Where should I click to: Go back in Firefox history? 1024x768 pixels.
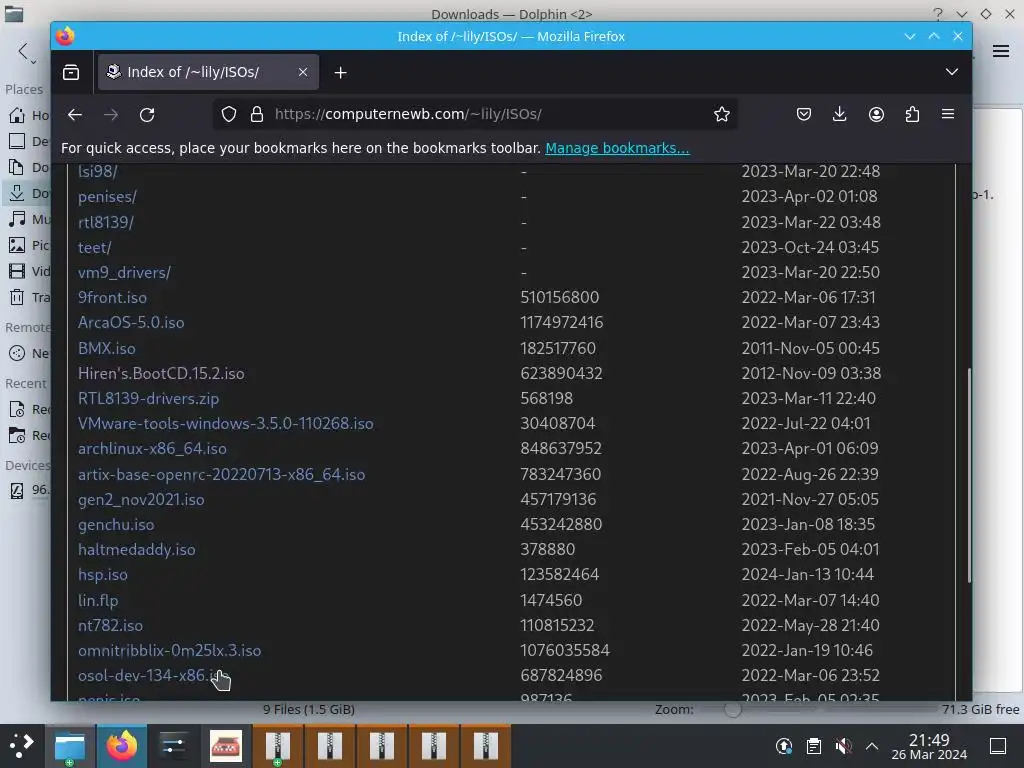coord(75,115)
